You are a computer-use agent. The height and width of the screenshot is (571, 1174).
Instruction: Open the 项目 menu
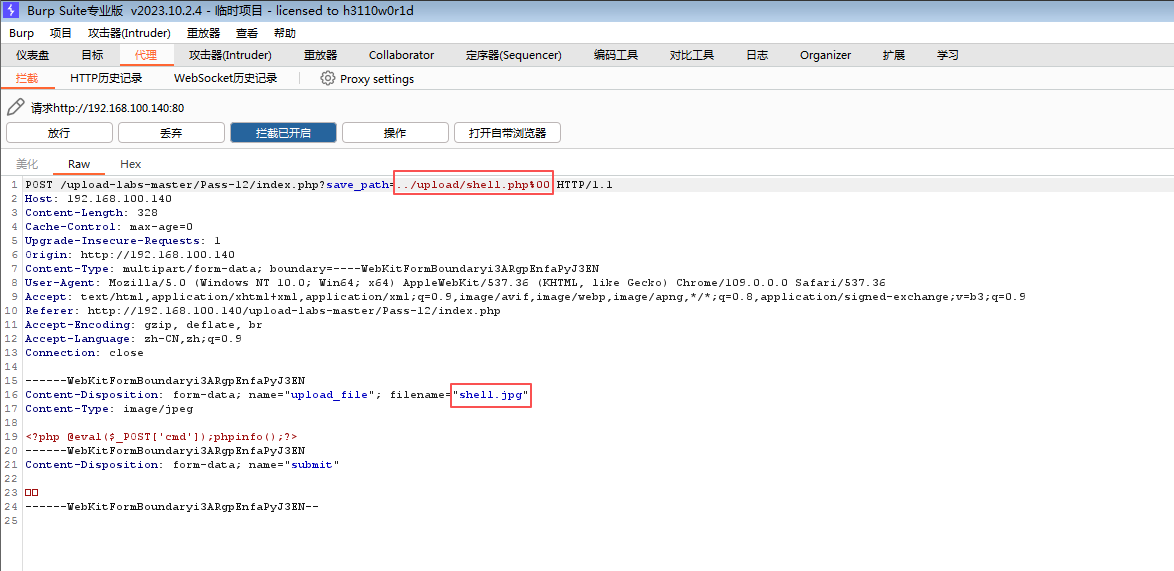click(61, 33)
